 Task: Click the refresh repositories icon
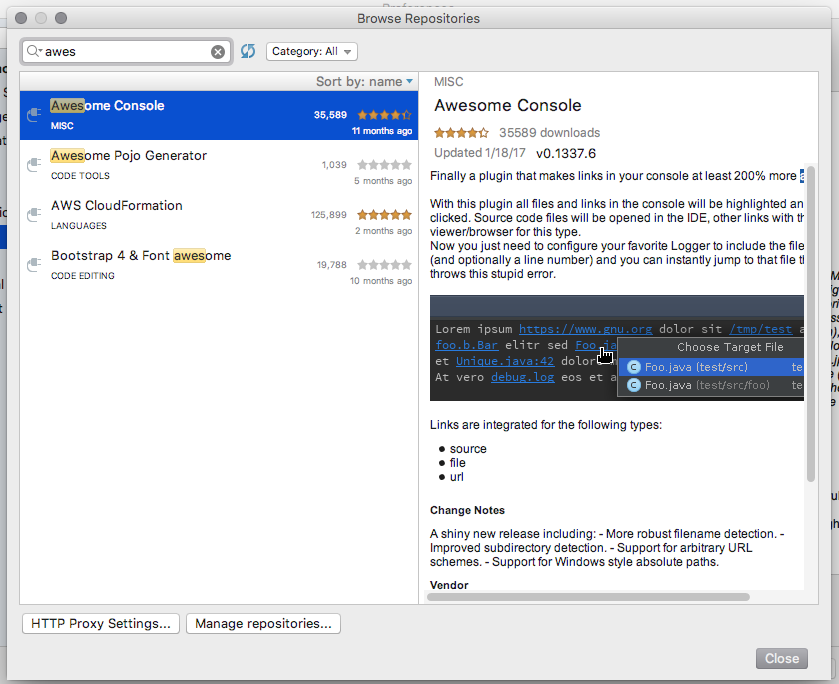248,51
